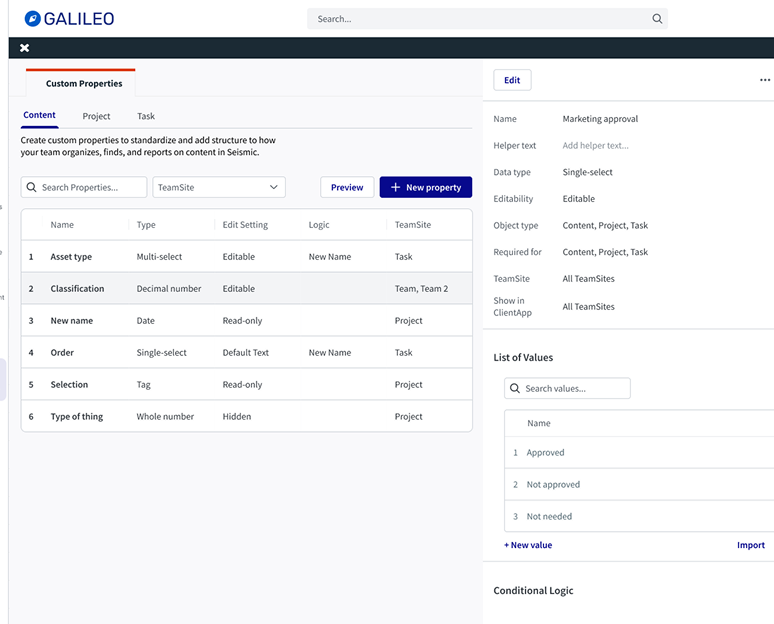The image size is (774, 624).
Task: Focus the Search Properties input
Action: tap(84, 187)
